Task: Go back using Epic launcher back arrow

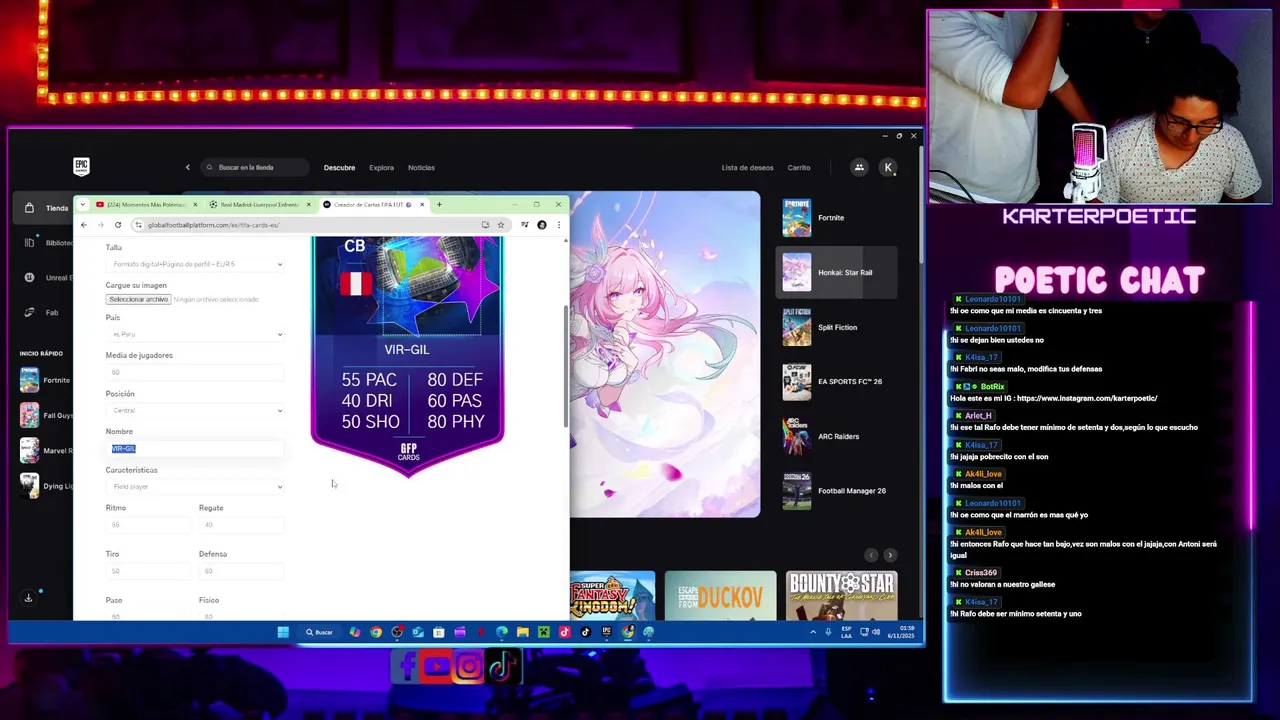Action: point(187,167)
